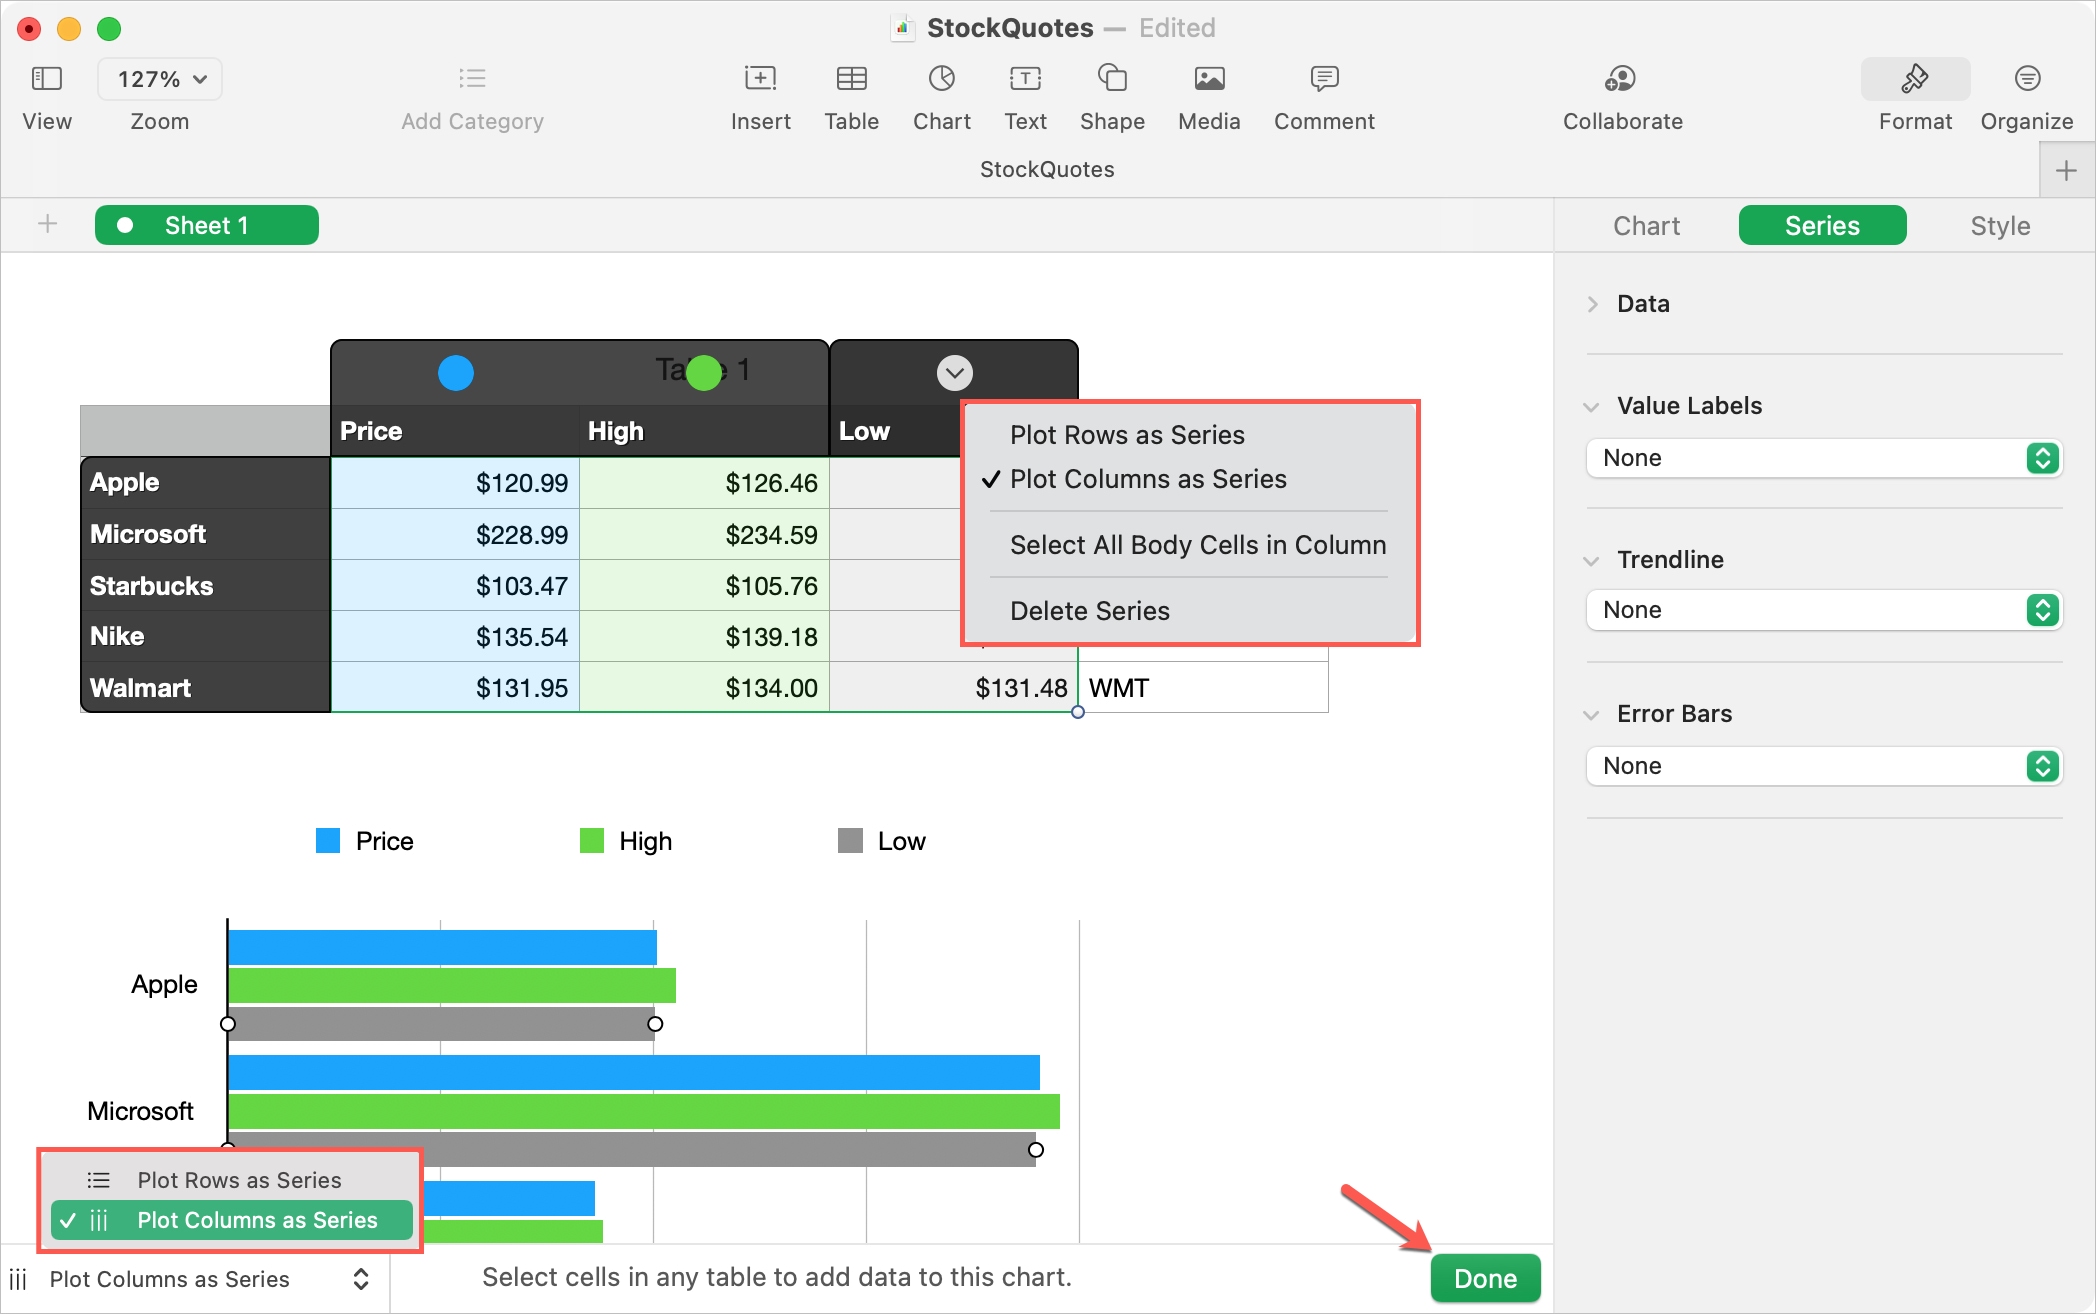Expand the Data section panel
Screen dimensions: 2096x1314
1595,301
